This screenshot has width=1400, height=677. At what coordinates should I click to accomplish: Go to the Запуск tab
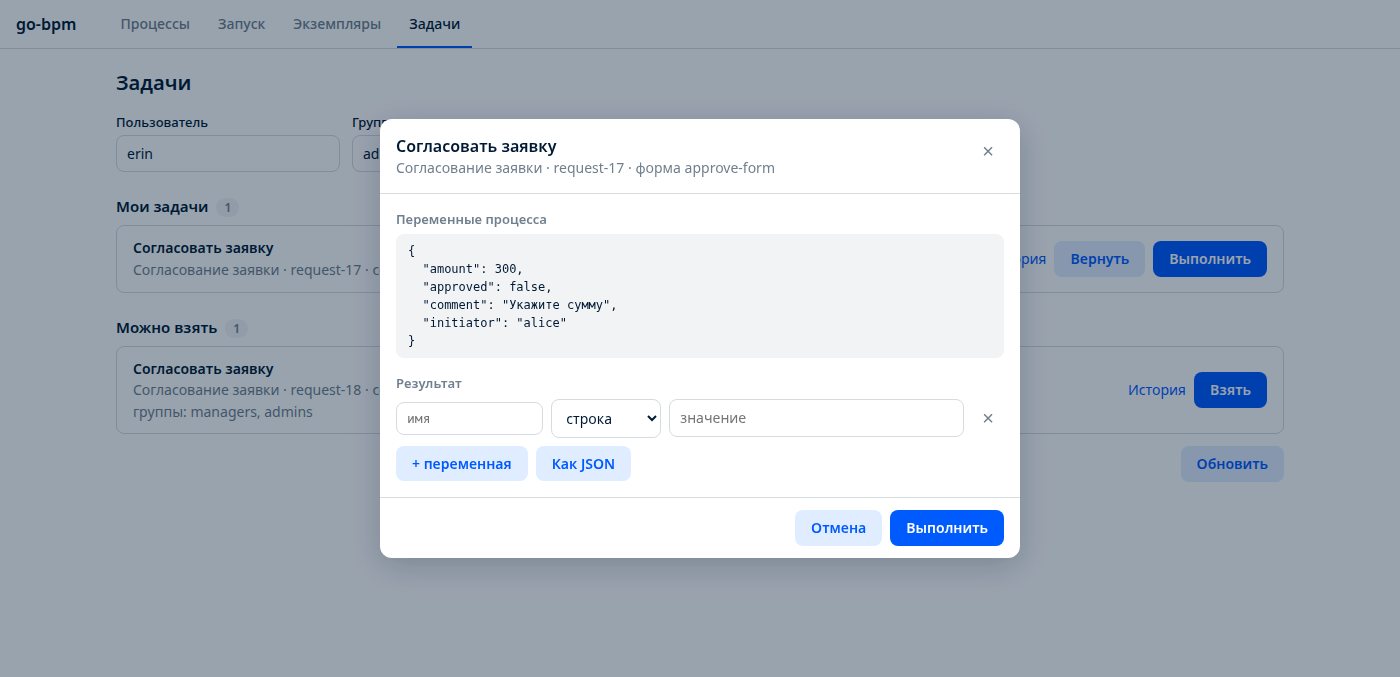(x=241, y=24)
